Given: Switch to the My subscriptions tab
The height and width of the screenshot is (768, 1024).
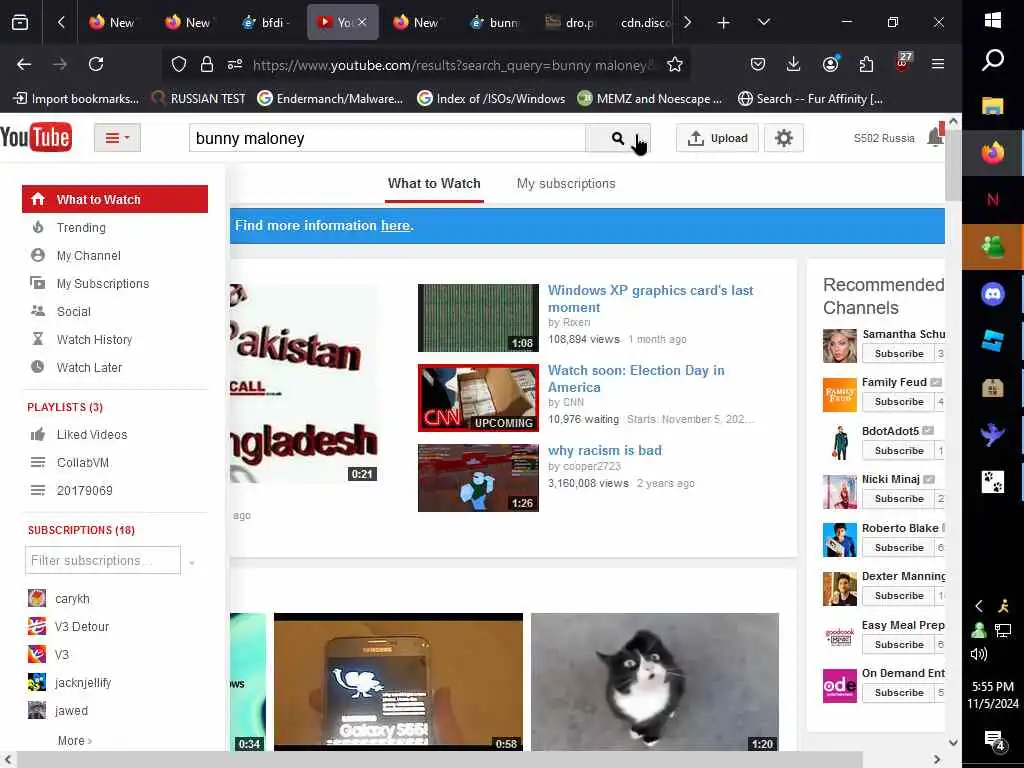Looking at the screenshot, I should (566, 184).
